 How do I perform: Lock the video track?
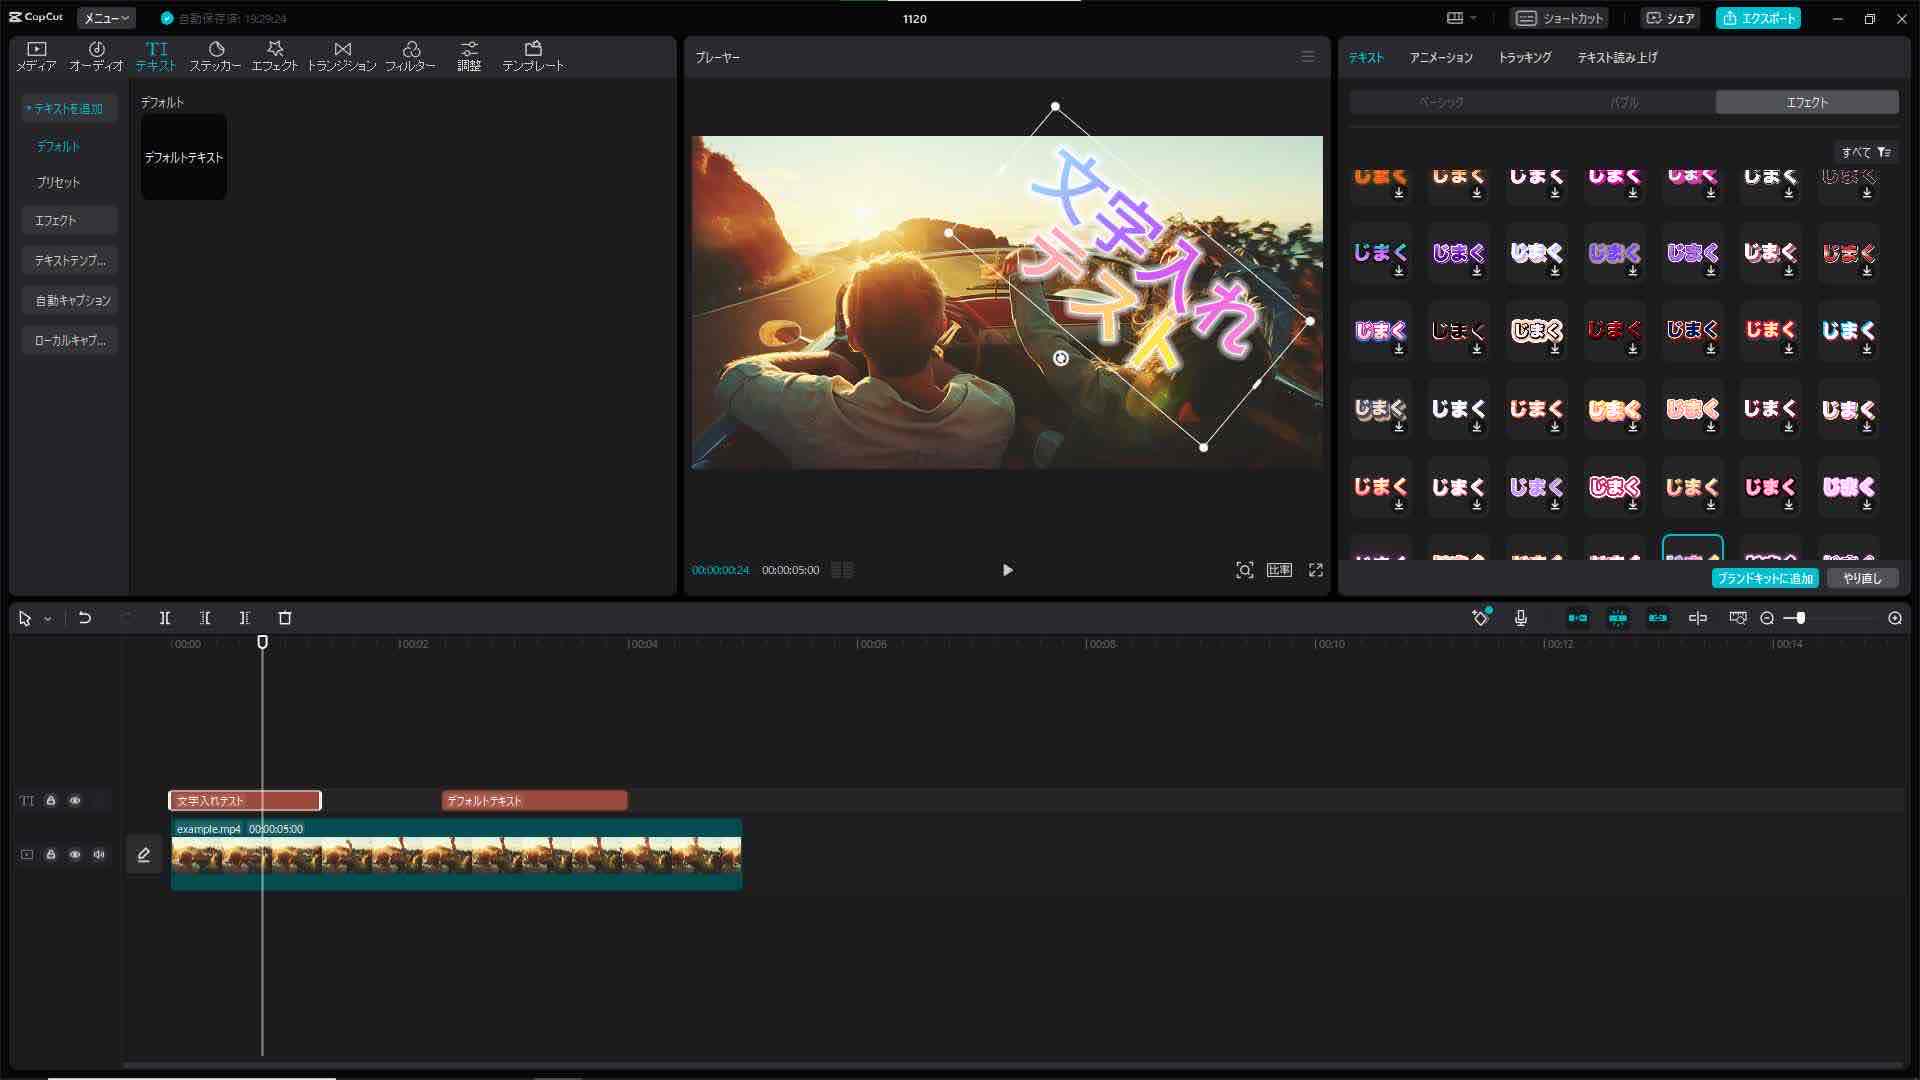click(51, 855)
